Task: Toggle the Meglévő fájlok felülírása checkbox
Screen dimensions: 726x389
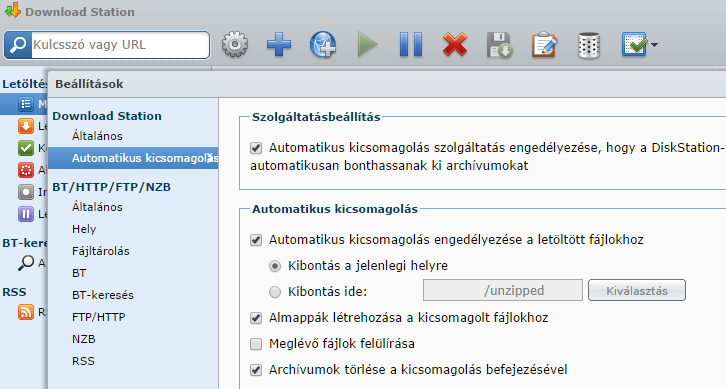Action: [x=256, y=344]
